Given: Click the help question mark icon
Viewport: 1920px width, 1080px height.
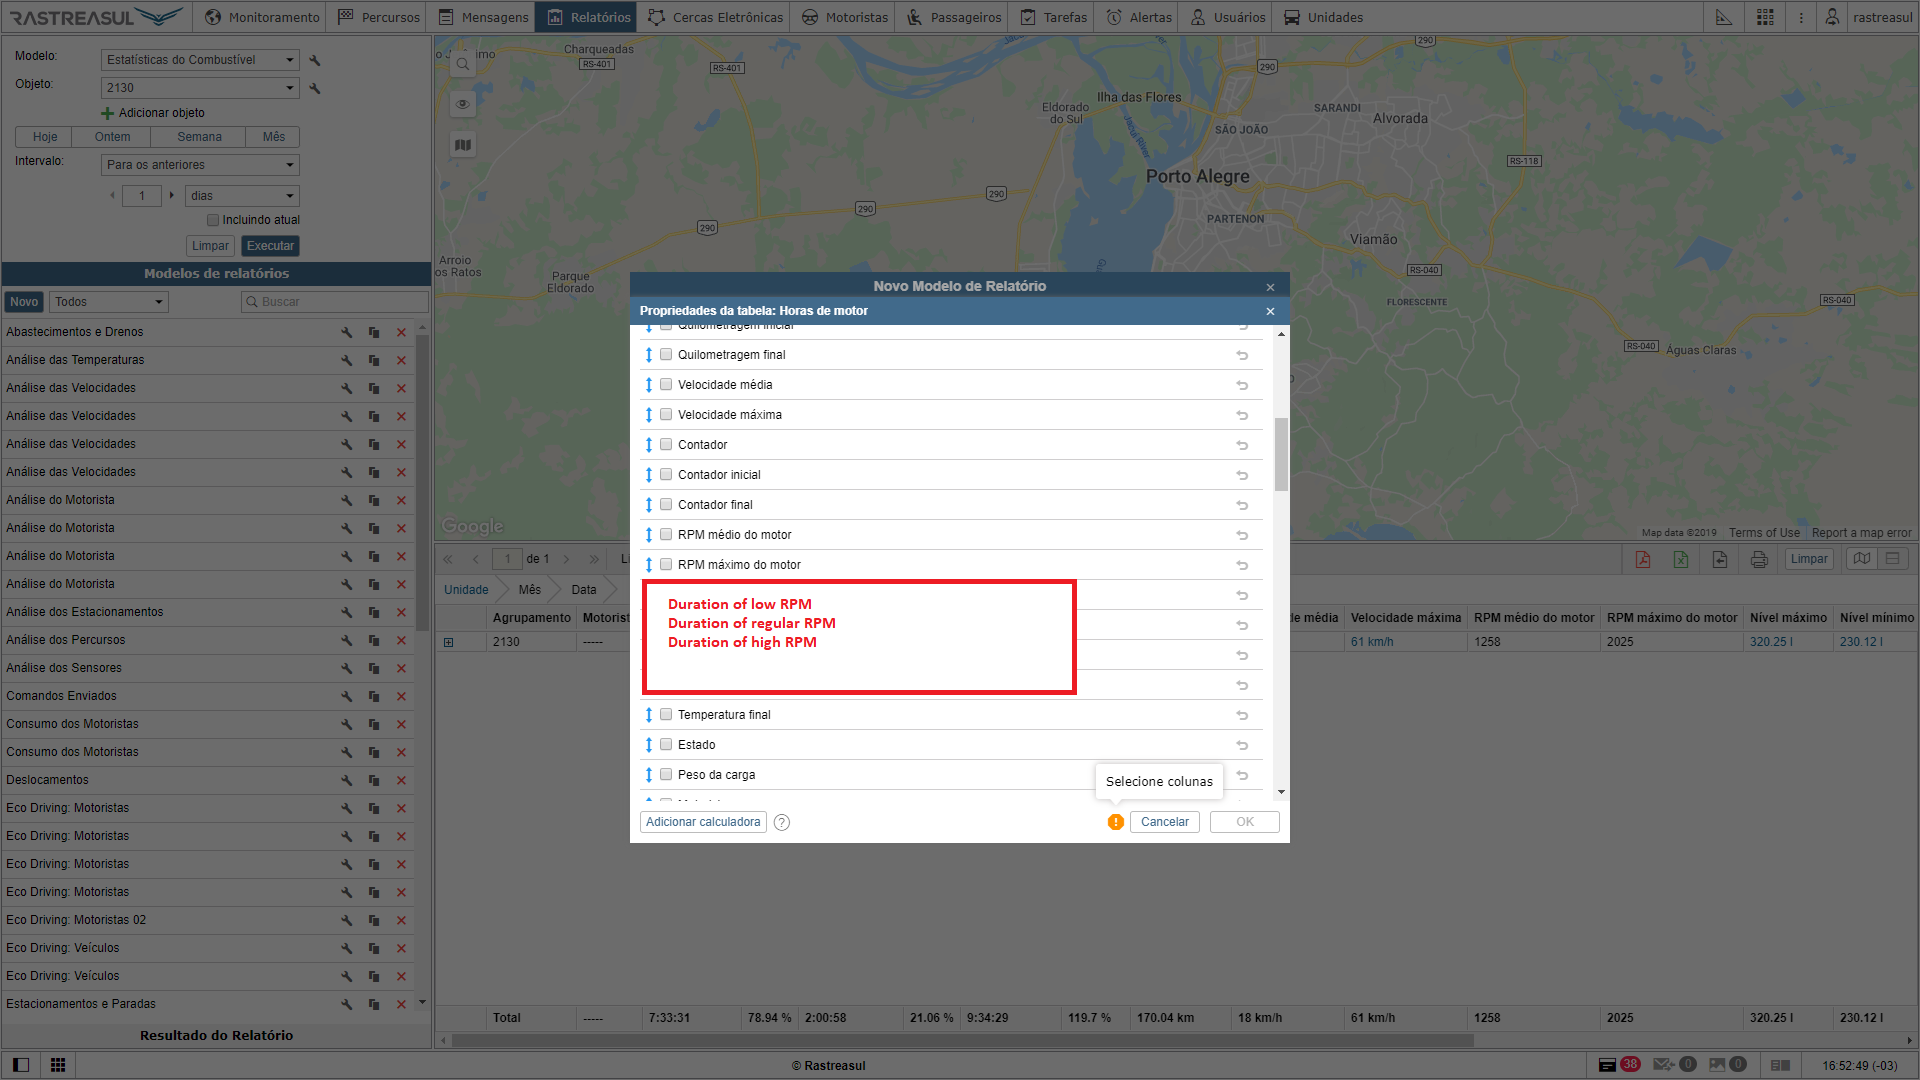Looking at the screenshot, I should pyautogui.click(x=782, y=822).
